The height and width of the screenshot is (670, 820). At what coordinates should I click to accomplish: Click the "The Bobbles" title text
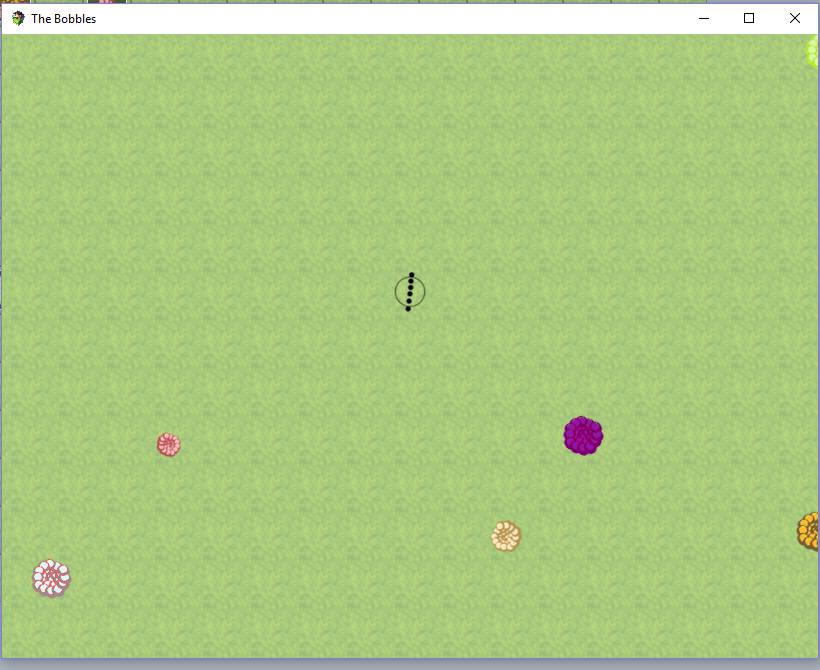64,18
